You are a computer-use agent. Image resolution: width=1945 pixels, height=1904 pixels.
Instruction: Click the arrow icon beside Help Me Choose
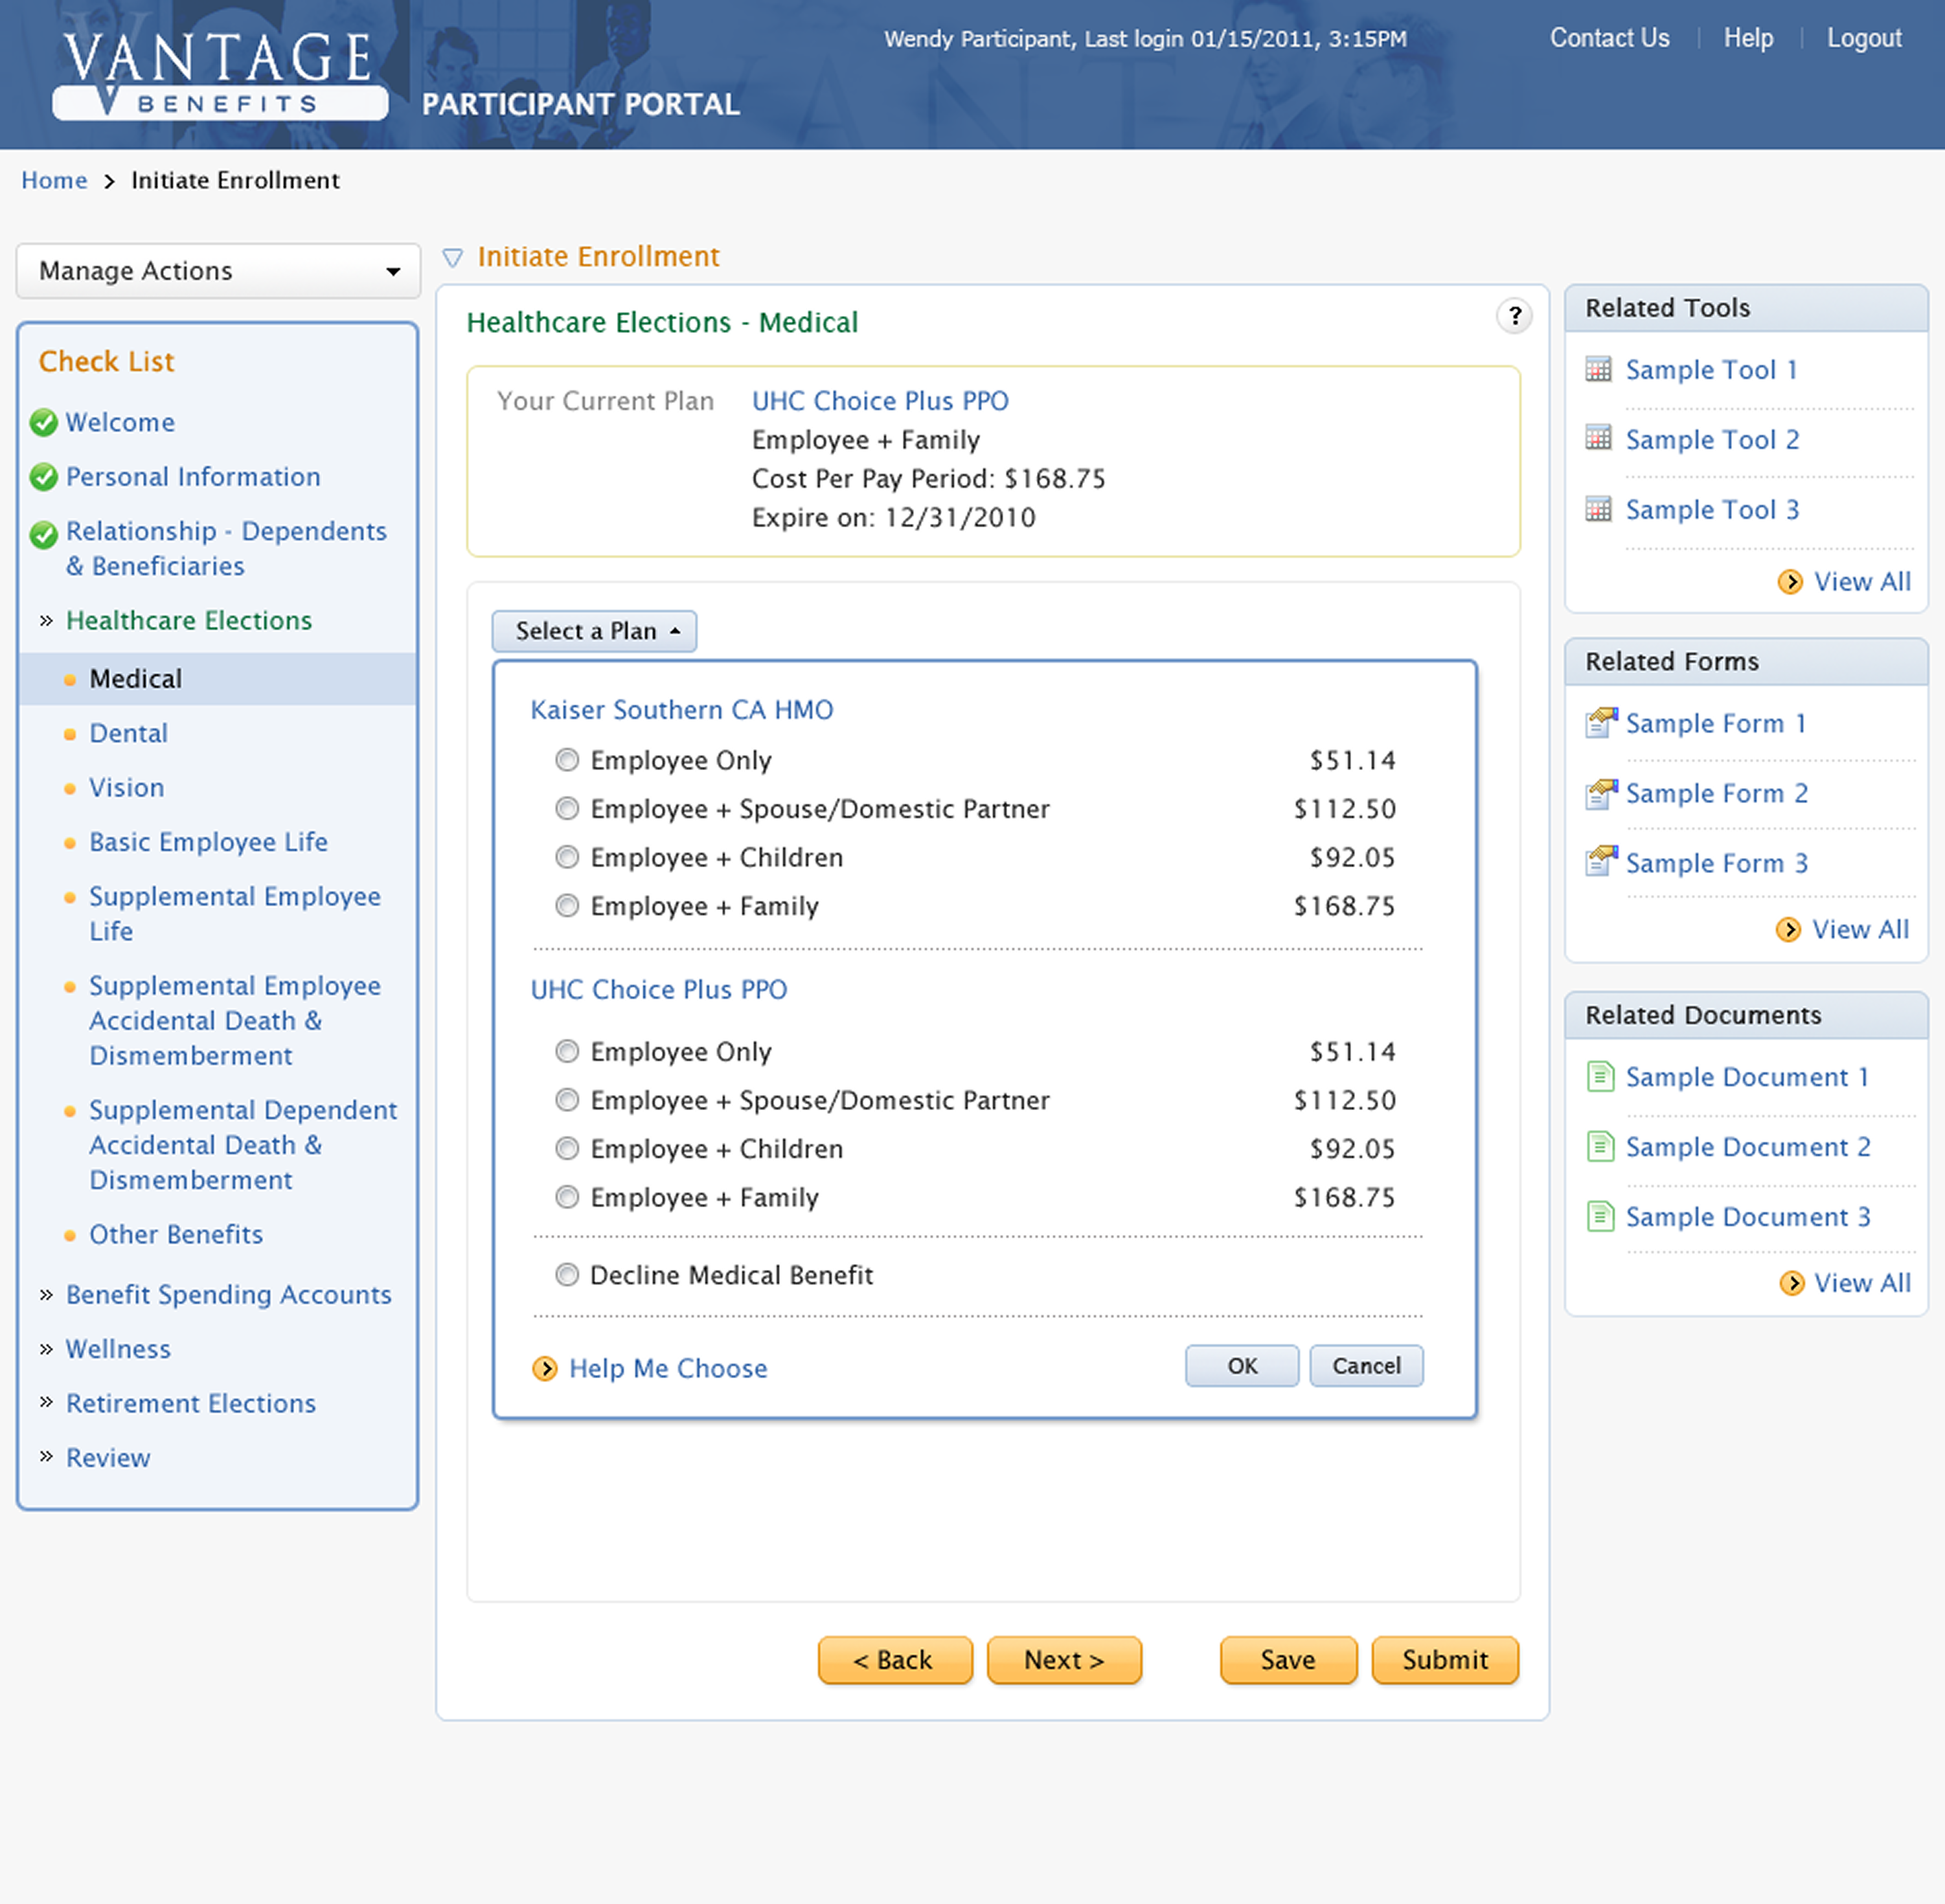click(545, 1368)
